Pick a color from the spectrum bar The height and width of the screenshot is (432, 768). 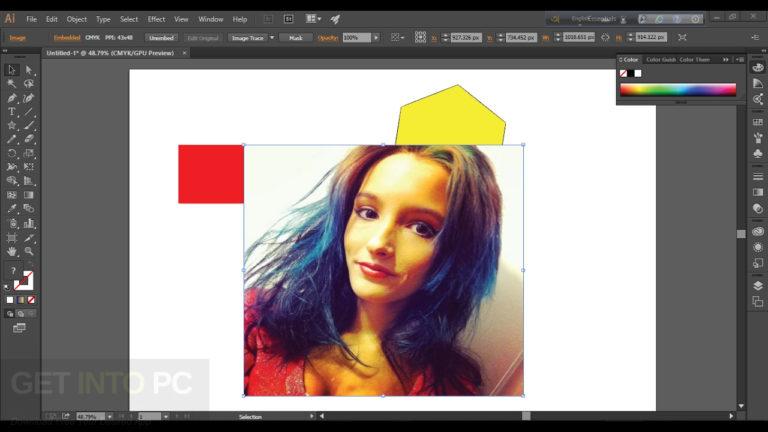point(678,90)
